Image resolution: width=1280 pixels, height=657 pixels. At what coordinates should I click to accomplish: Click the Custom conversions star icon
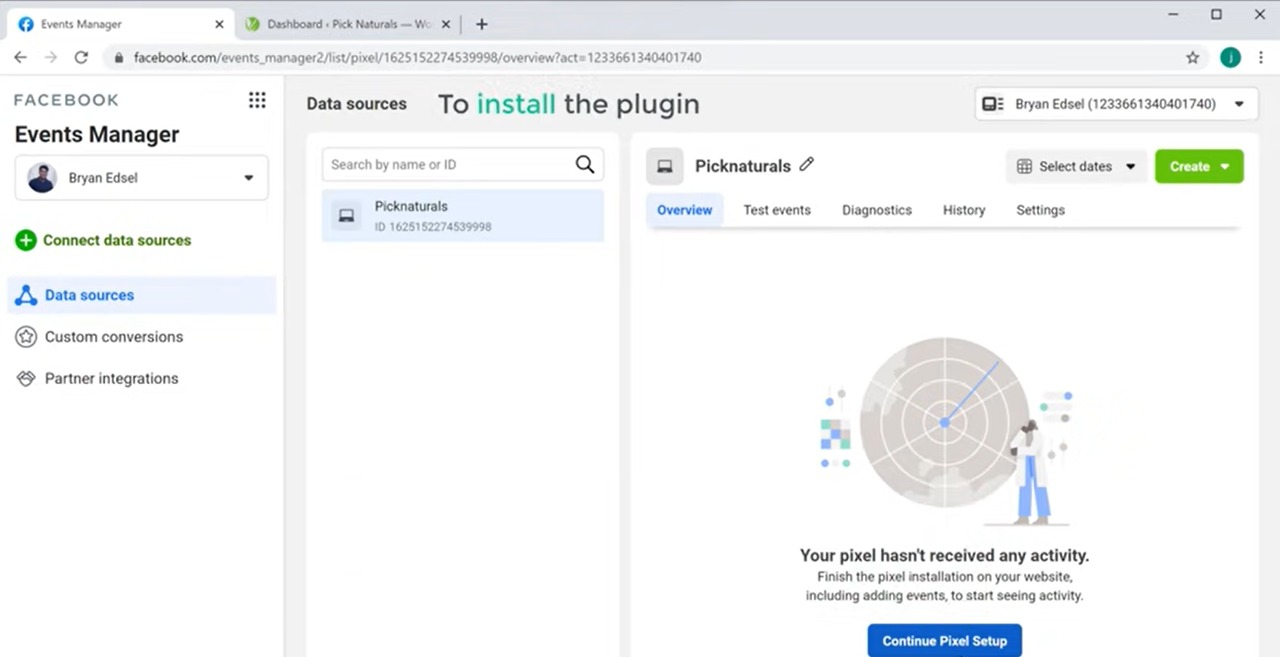[26, 337]
